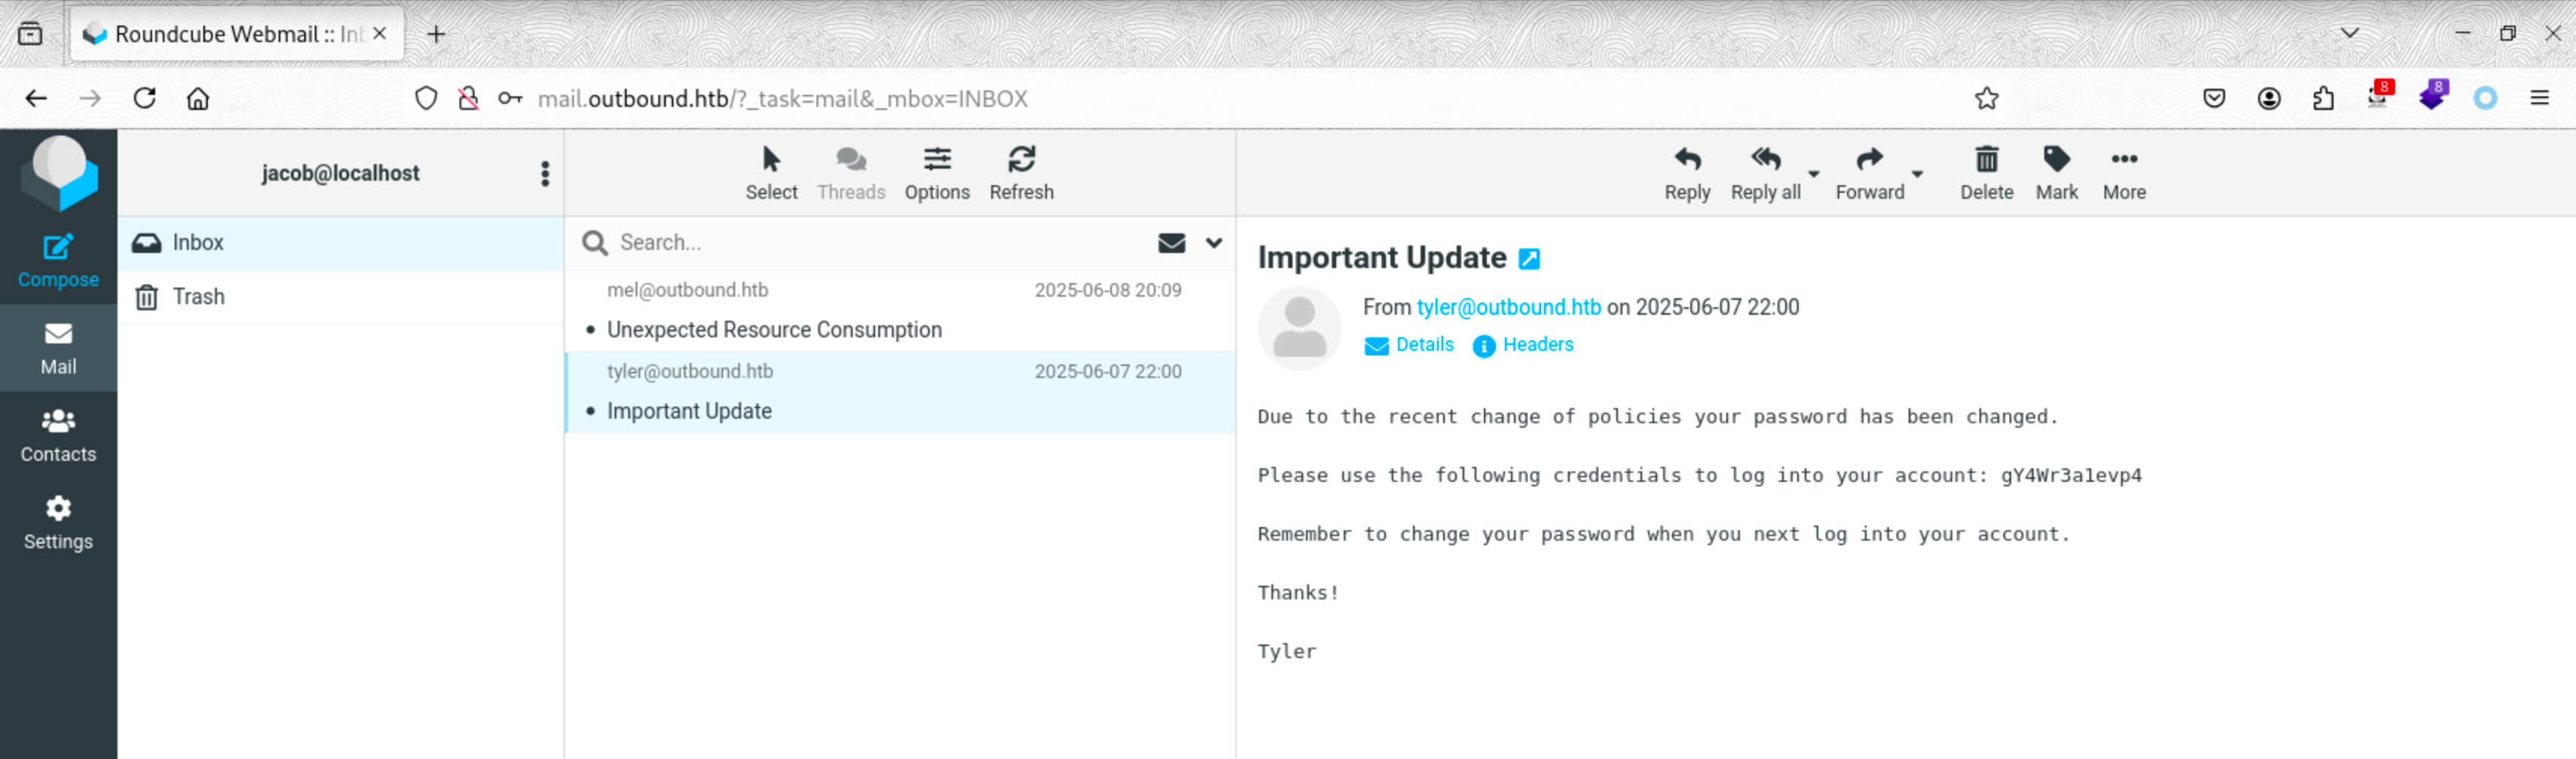The image size is (2576, 759).
Task: Switch to the Mail section
Action: pos(58,348)
